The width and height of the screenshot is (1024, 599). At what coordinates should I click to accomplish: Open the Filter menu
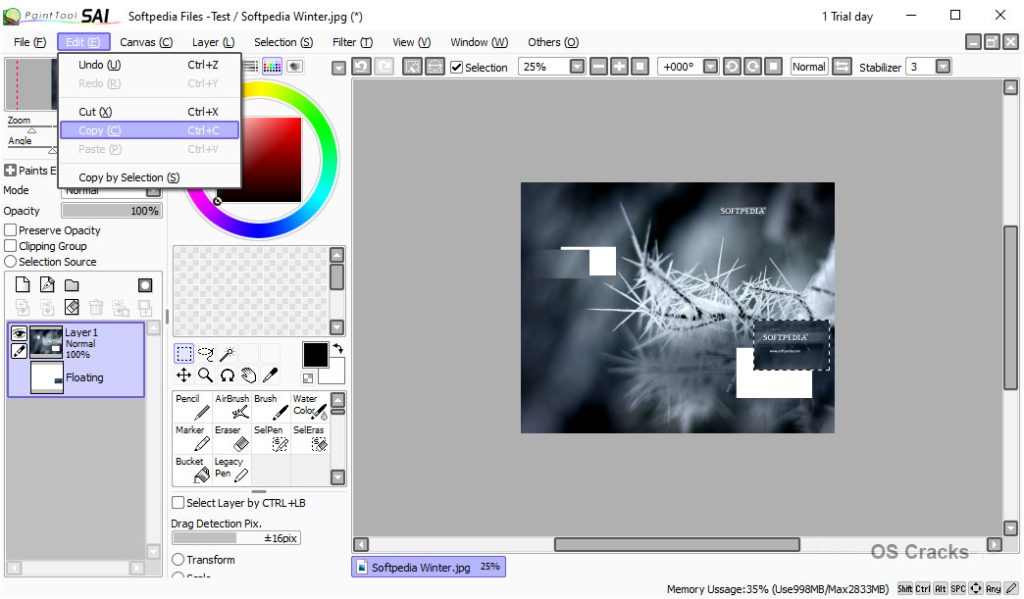pos(352,42)
